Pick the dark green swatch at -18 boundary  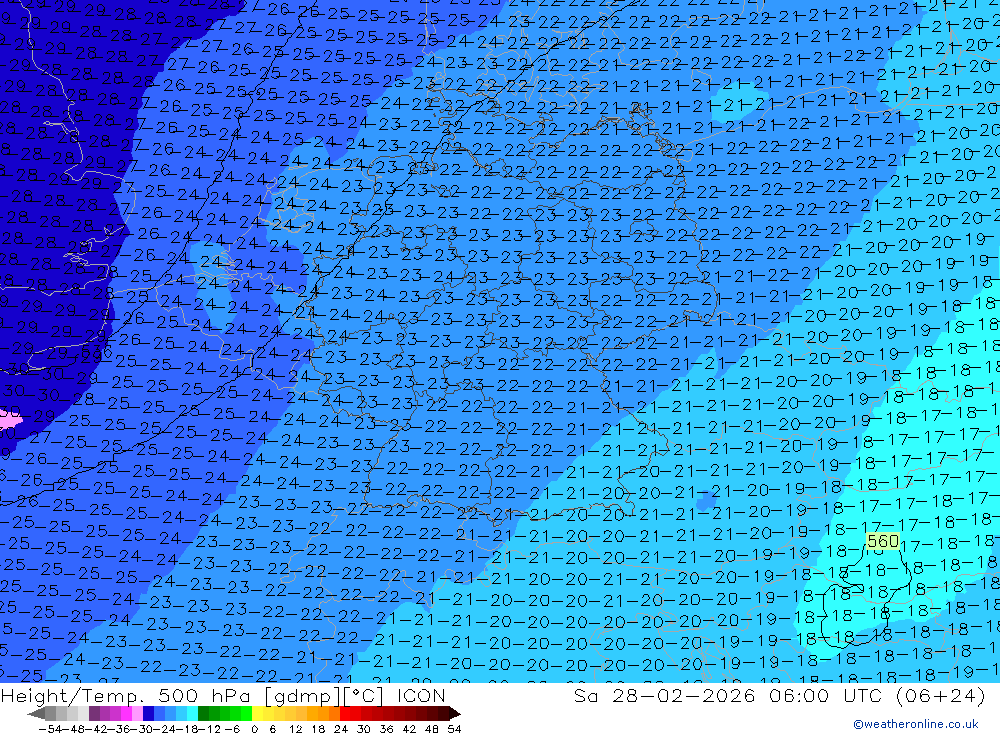(x=203, y=714)
